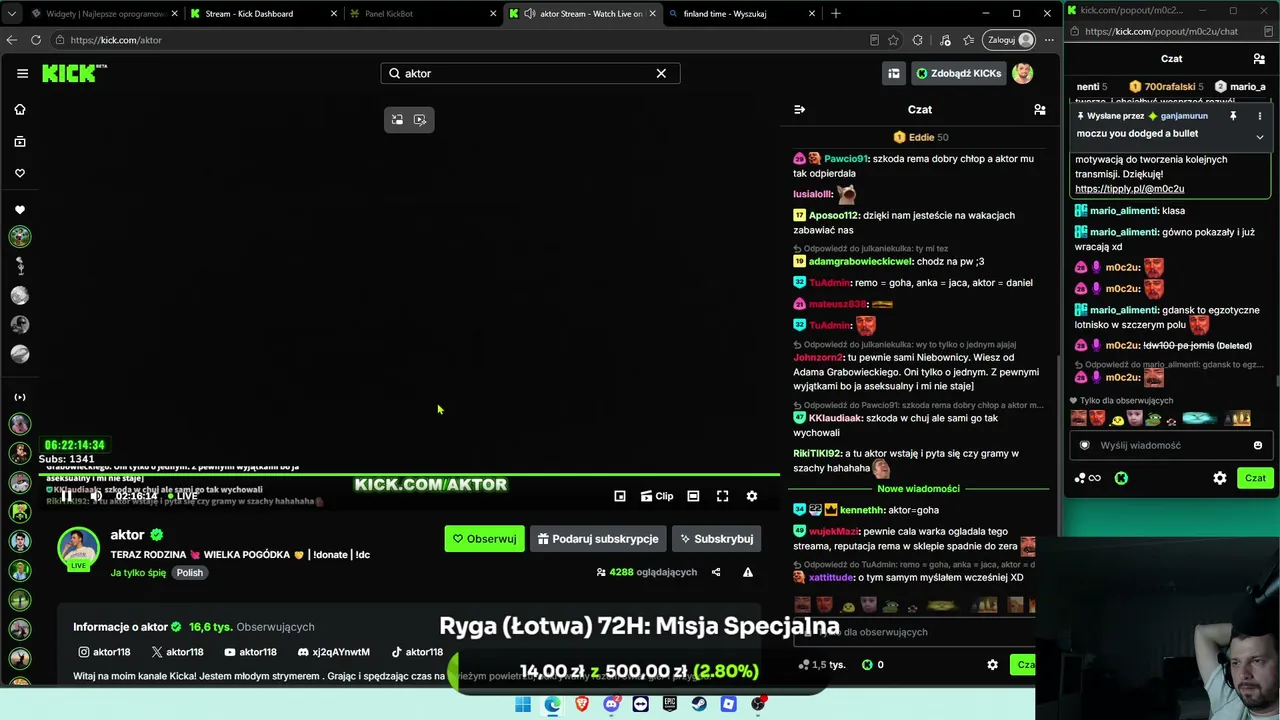
Task: Go back in the browser
Action: click(11, 40)
